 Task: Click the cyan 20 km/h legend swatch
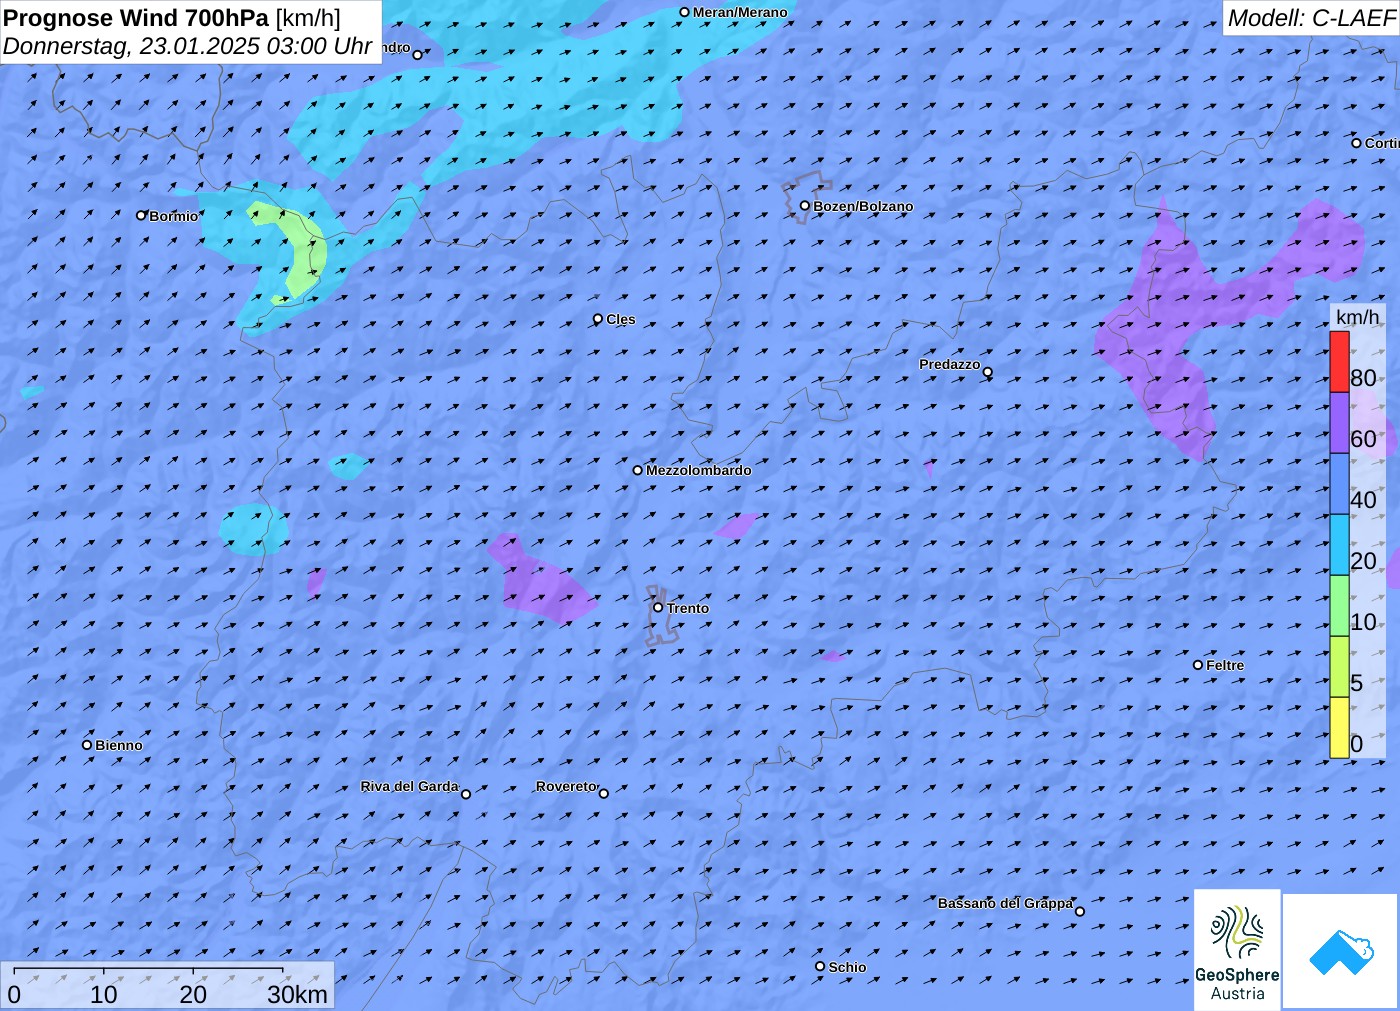coord(1339,544)
